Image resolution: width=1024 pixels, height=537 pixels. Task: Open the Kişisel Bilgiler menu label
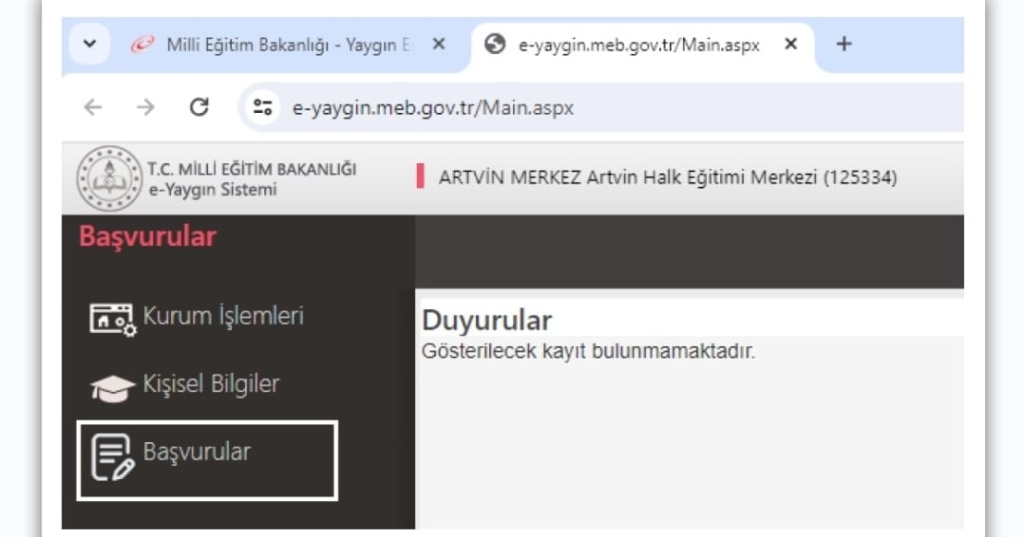point(211,384)
